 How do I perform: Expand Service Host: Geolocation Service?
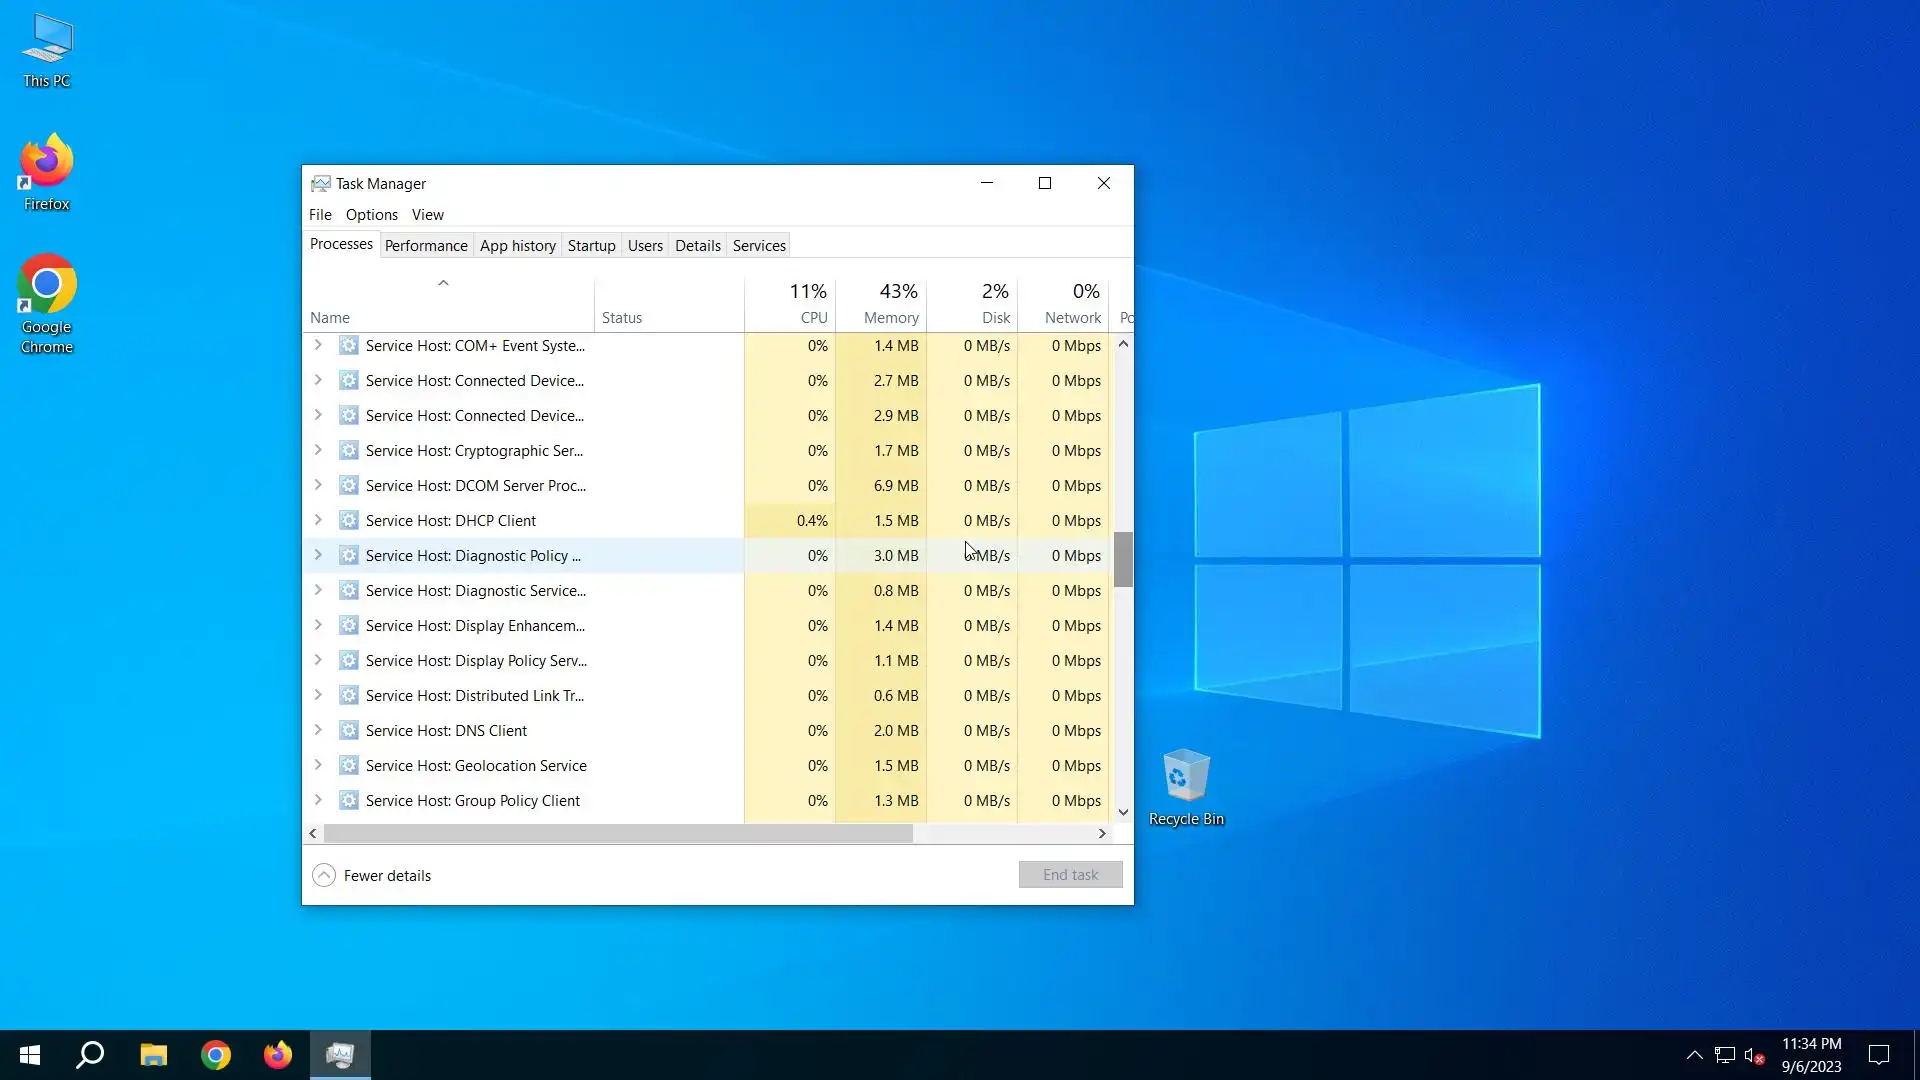pos(318,765)
